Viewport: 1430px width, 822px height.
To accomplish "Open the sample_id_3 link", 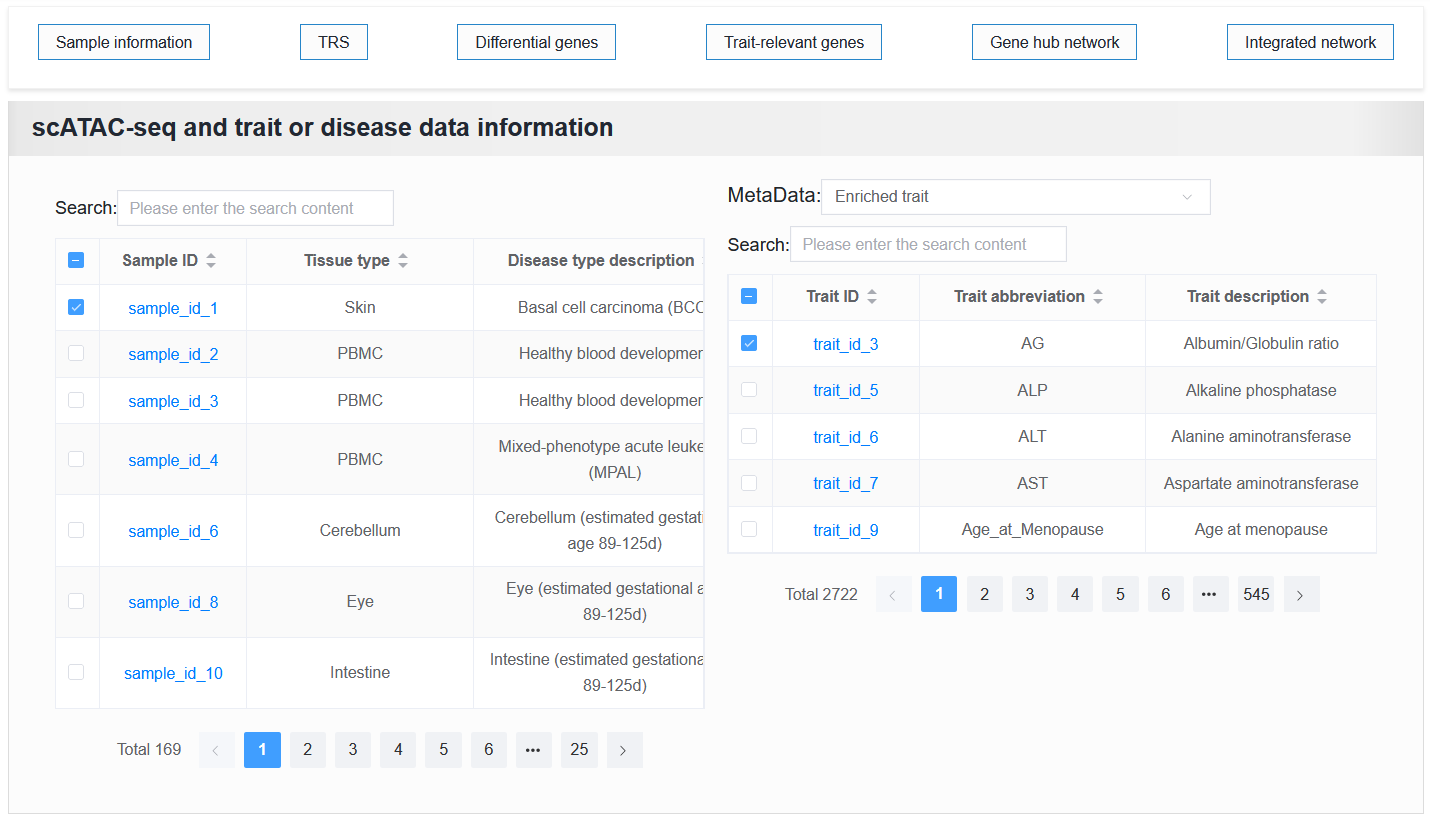I will click(x=173, y=401).
